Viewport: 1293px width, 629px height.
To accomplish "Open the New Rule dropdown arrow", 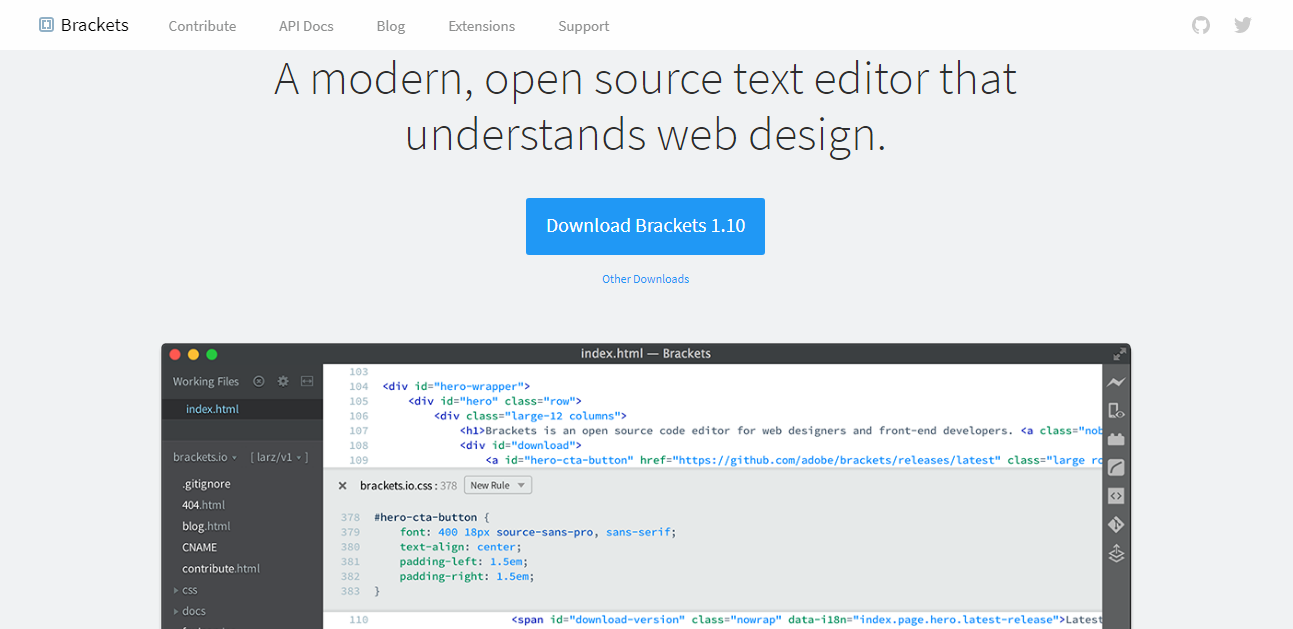I will pyautogui.click(x=520, y=484).
